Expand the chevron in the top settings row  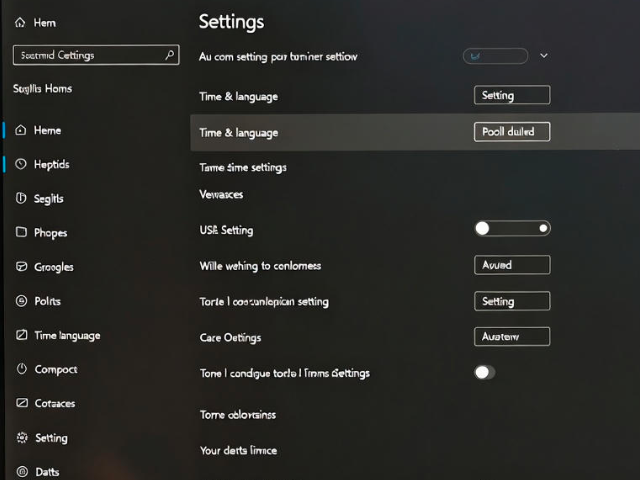[544, 56]
